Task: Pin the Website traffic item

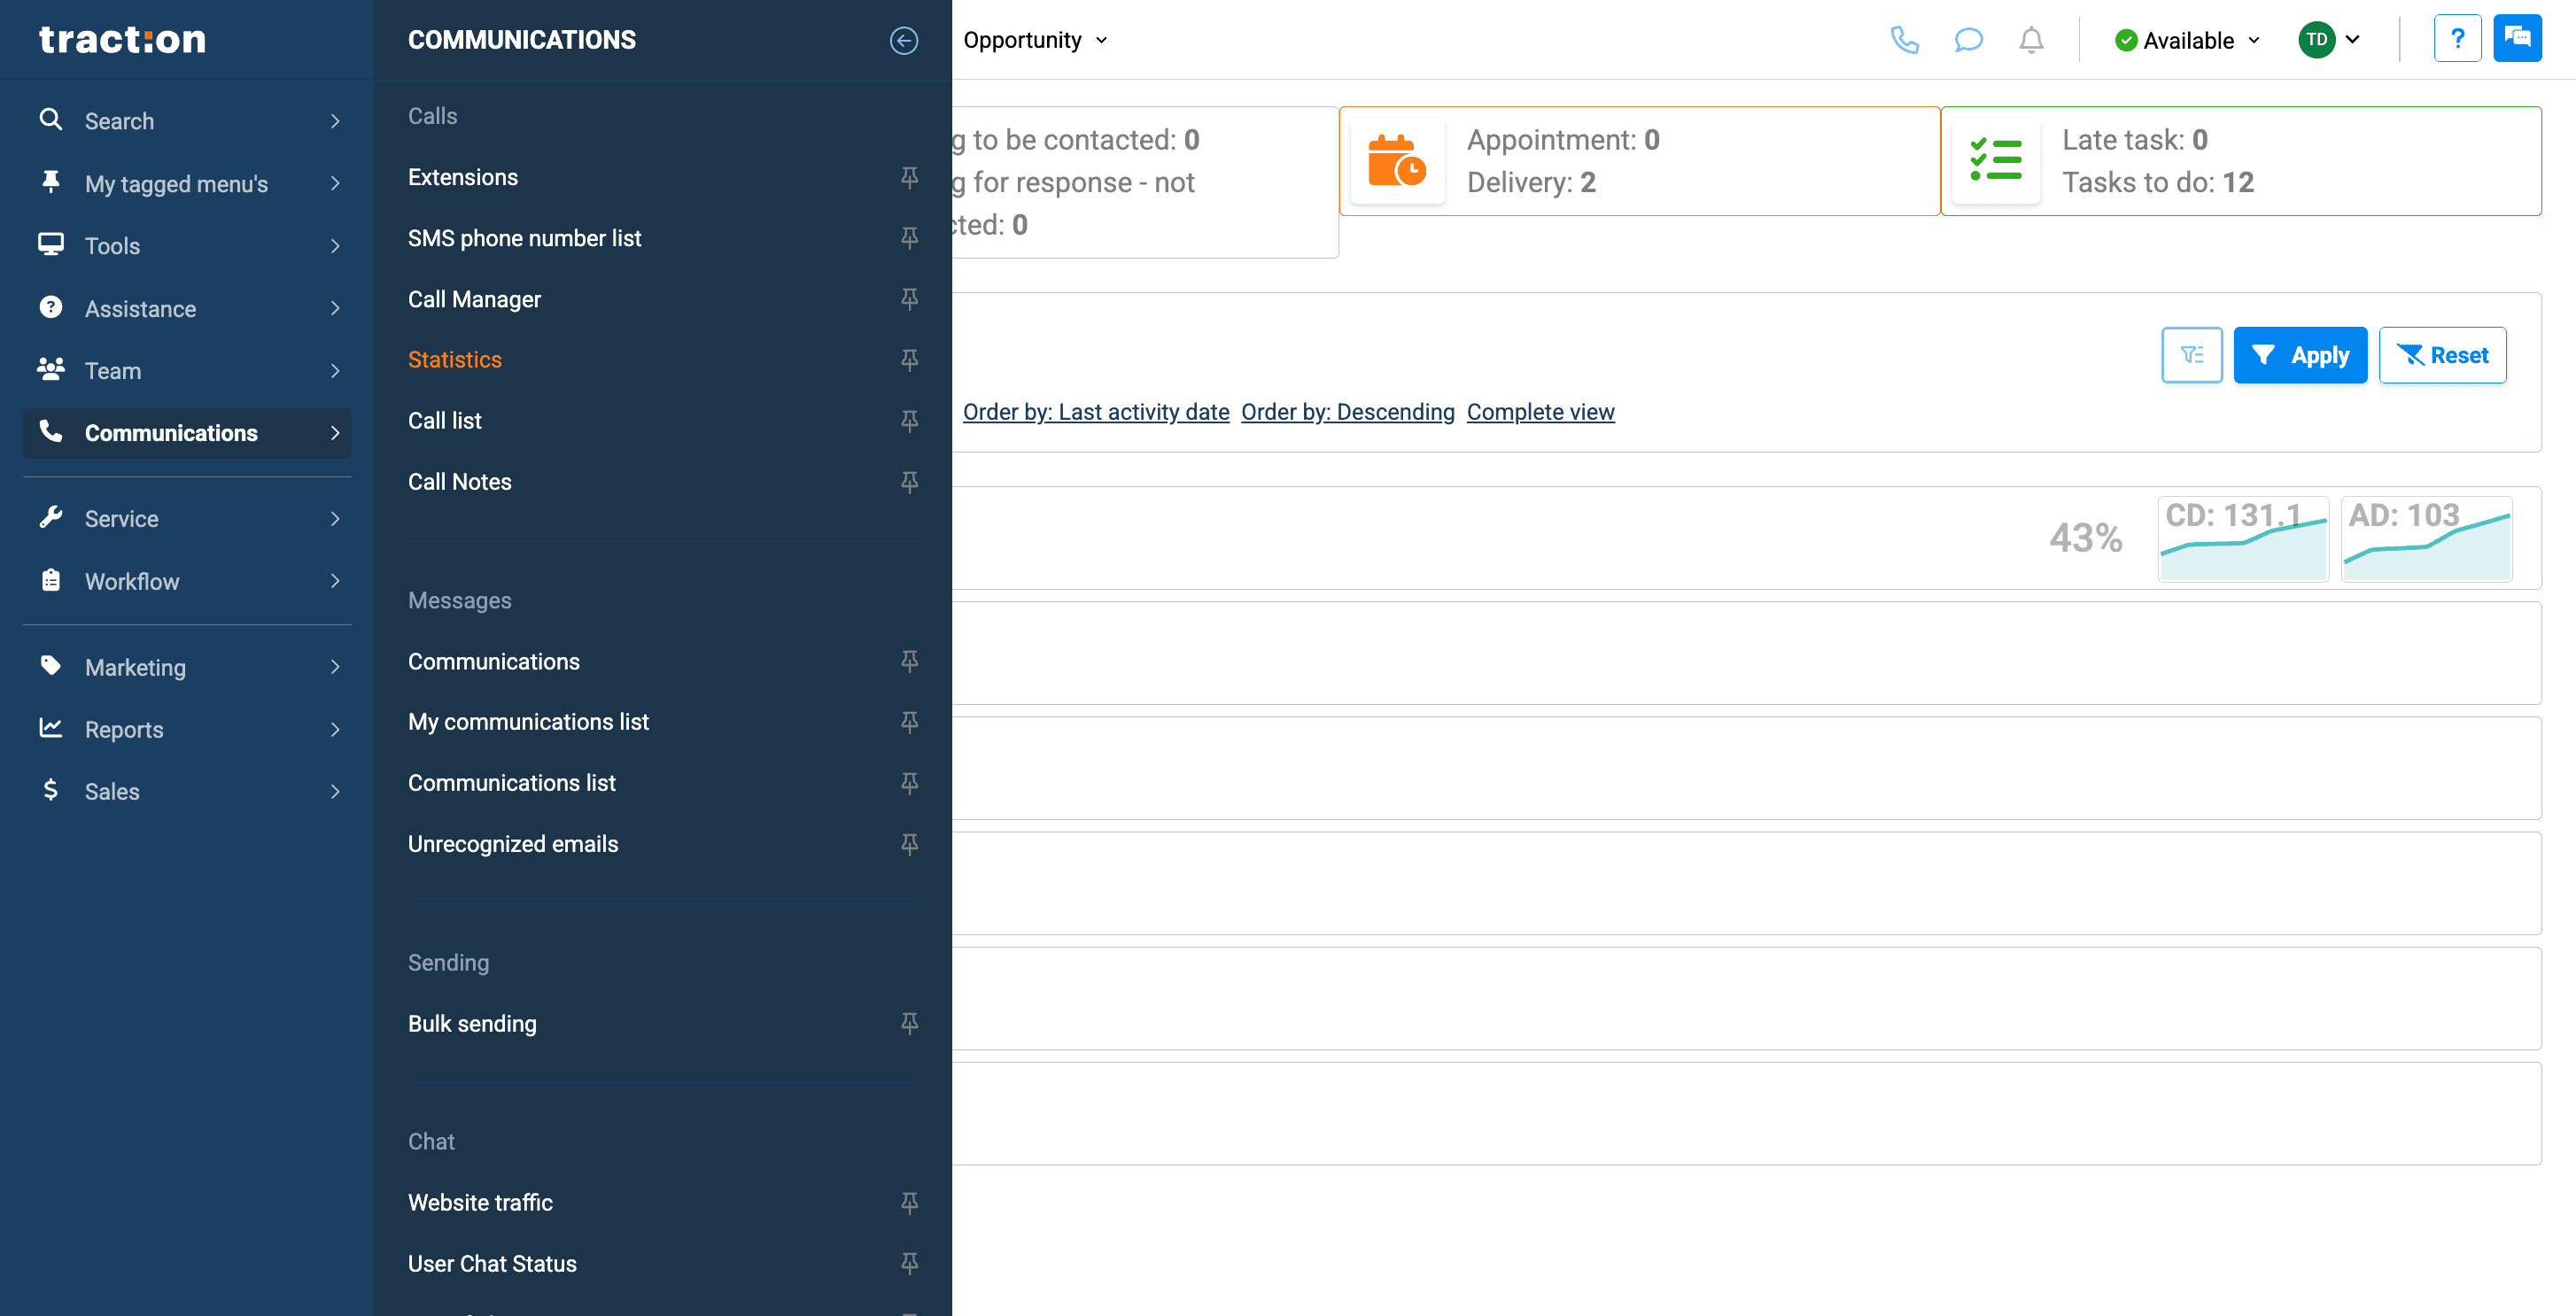Action: tap(909, 1202)
